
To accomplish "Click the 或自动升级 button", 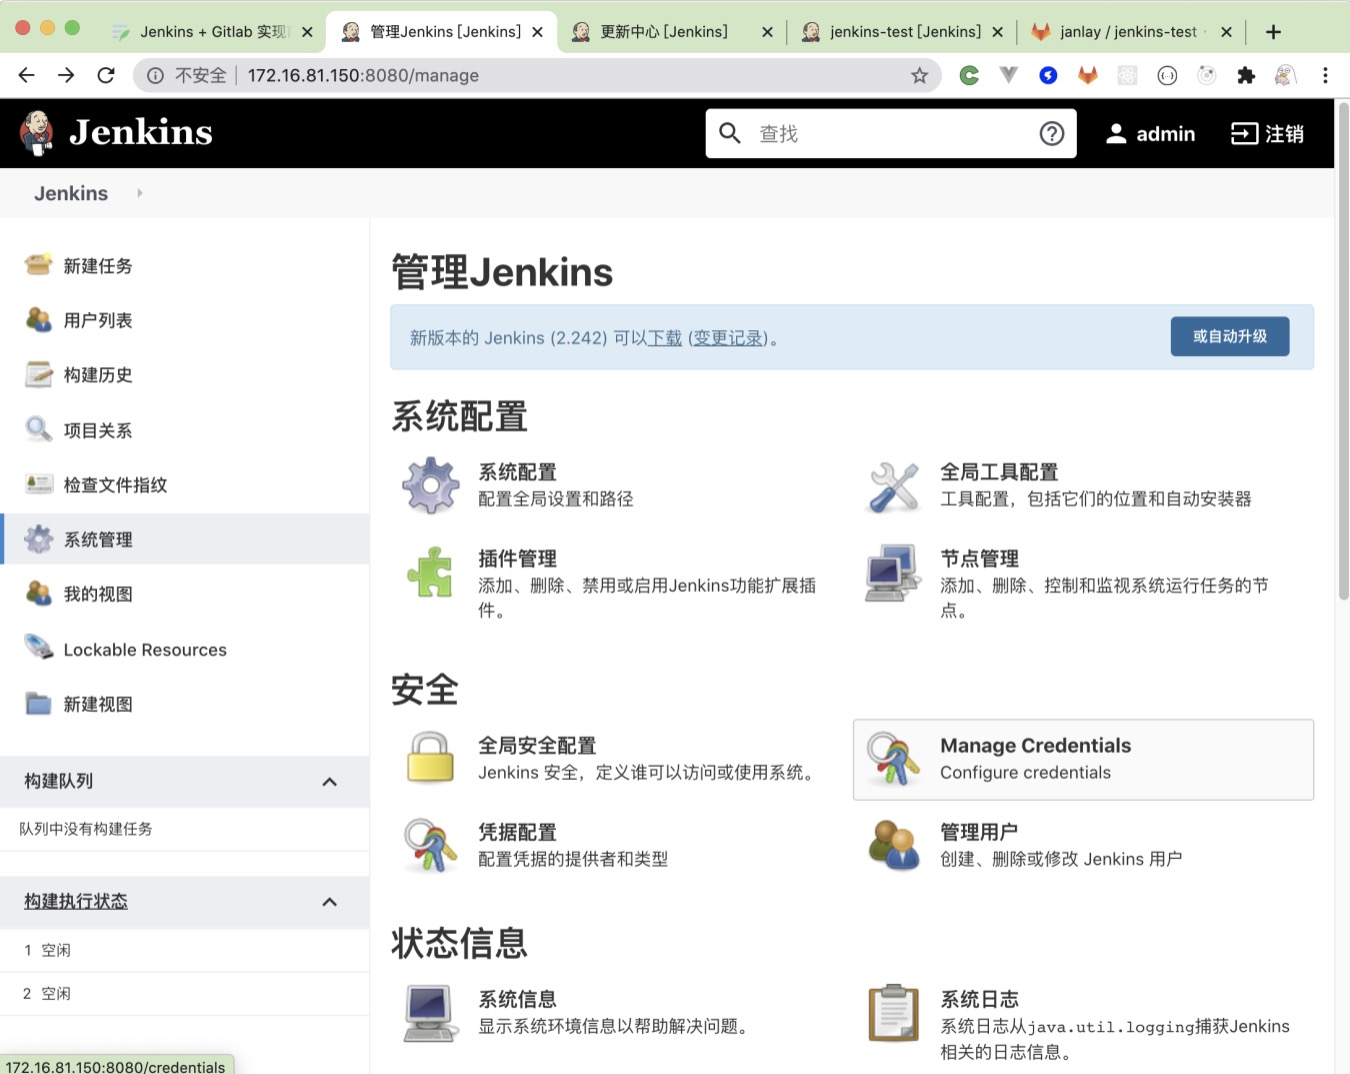I will click(1230, 337).
